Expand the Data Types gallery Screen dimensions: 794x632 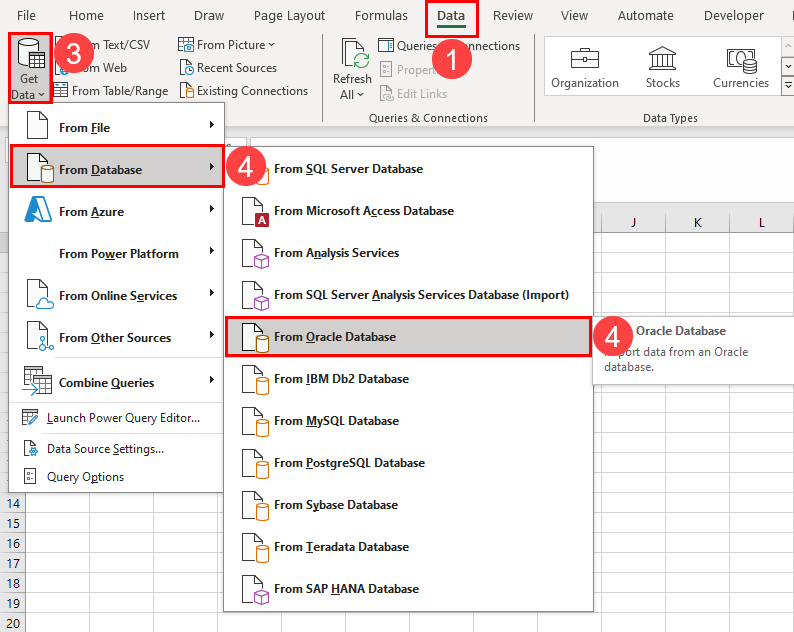point(788,86)
